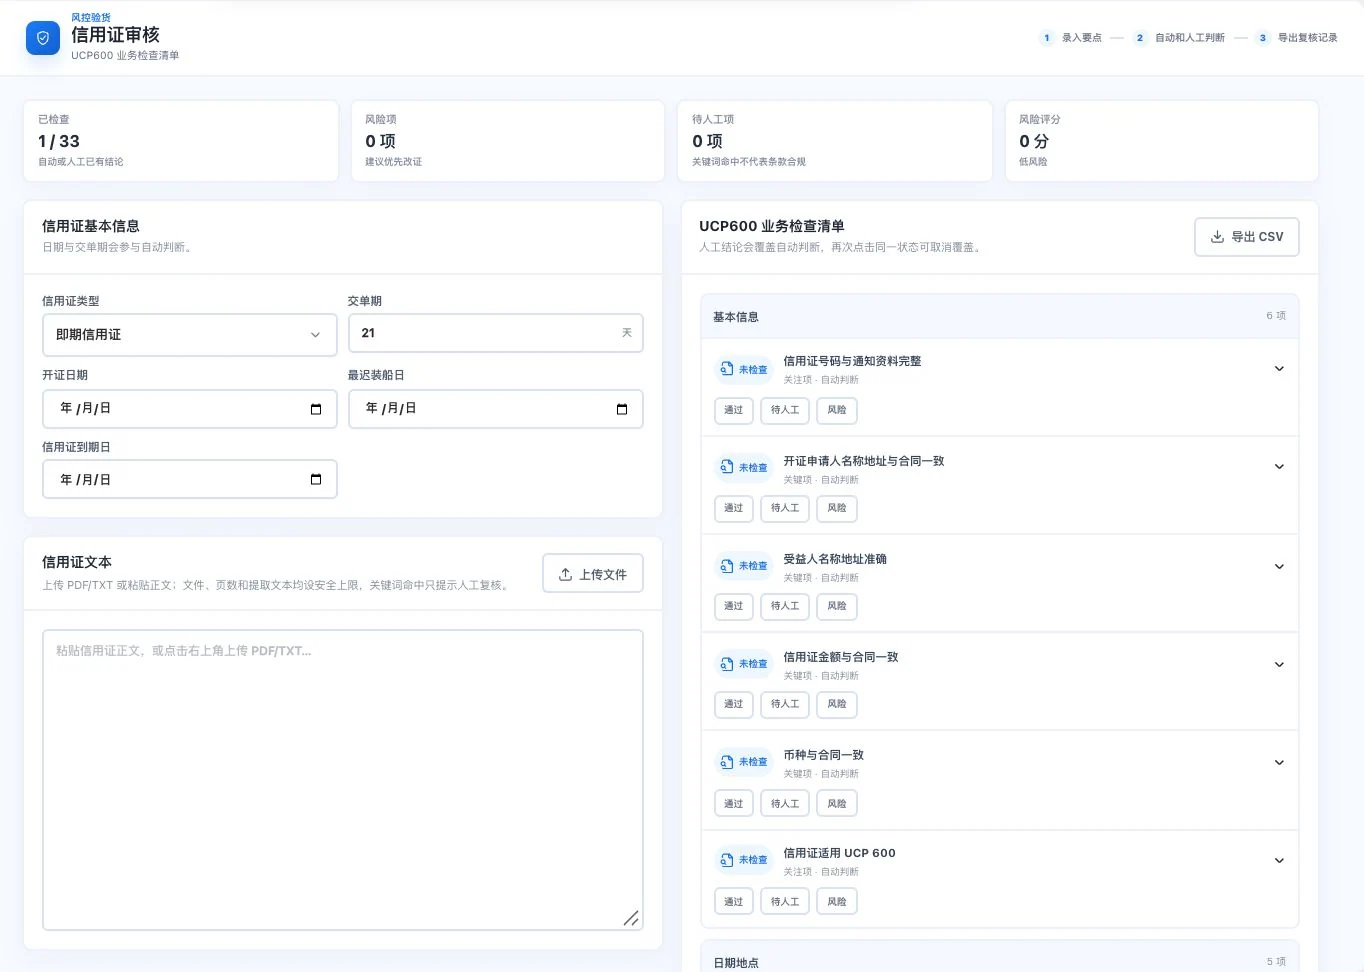The height and width of the screenshot is (972, 1364).
Task: Go to step 2 自动和人工判断
Action: coord(1179,38)
